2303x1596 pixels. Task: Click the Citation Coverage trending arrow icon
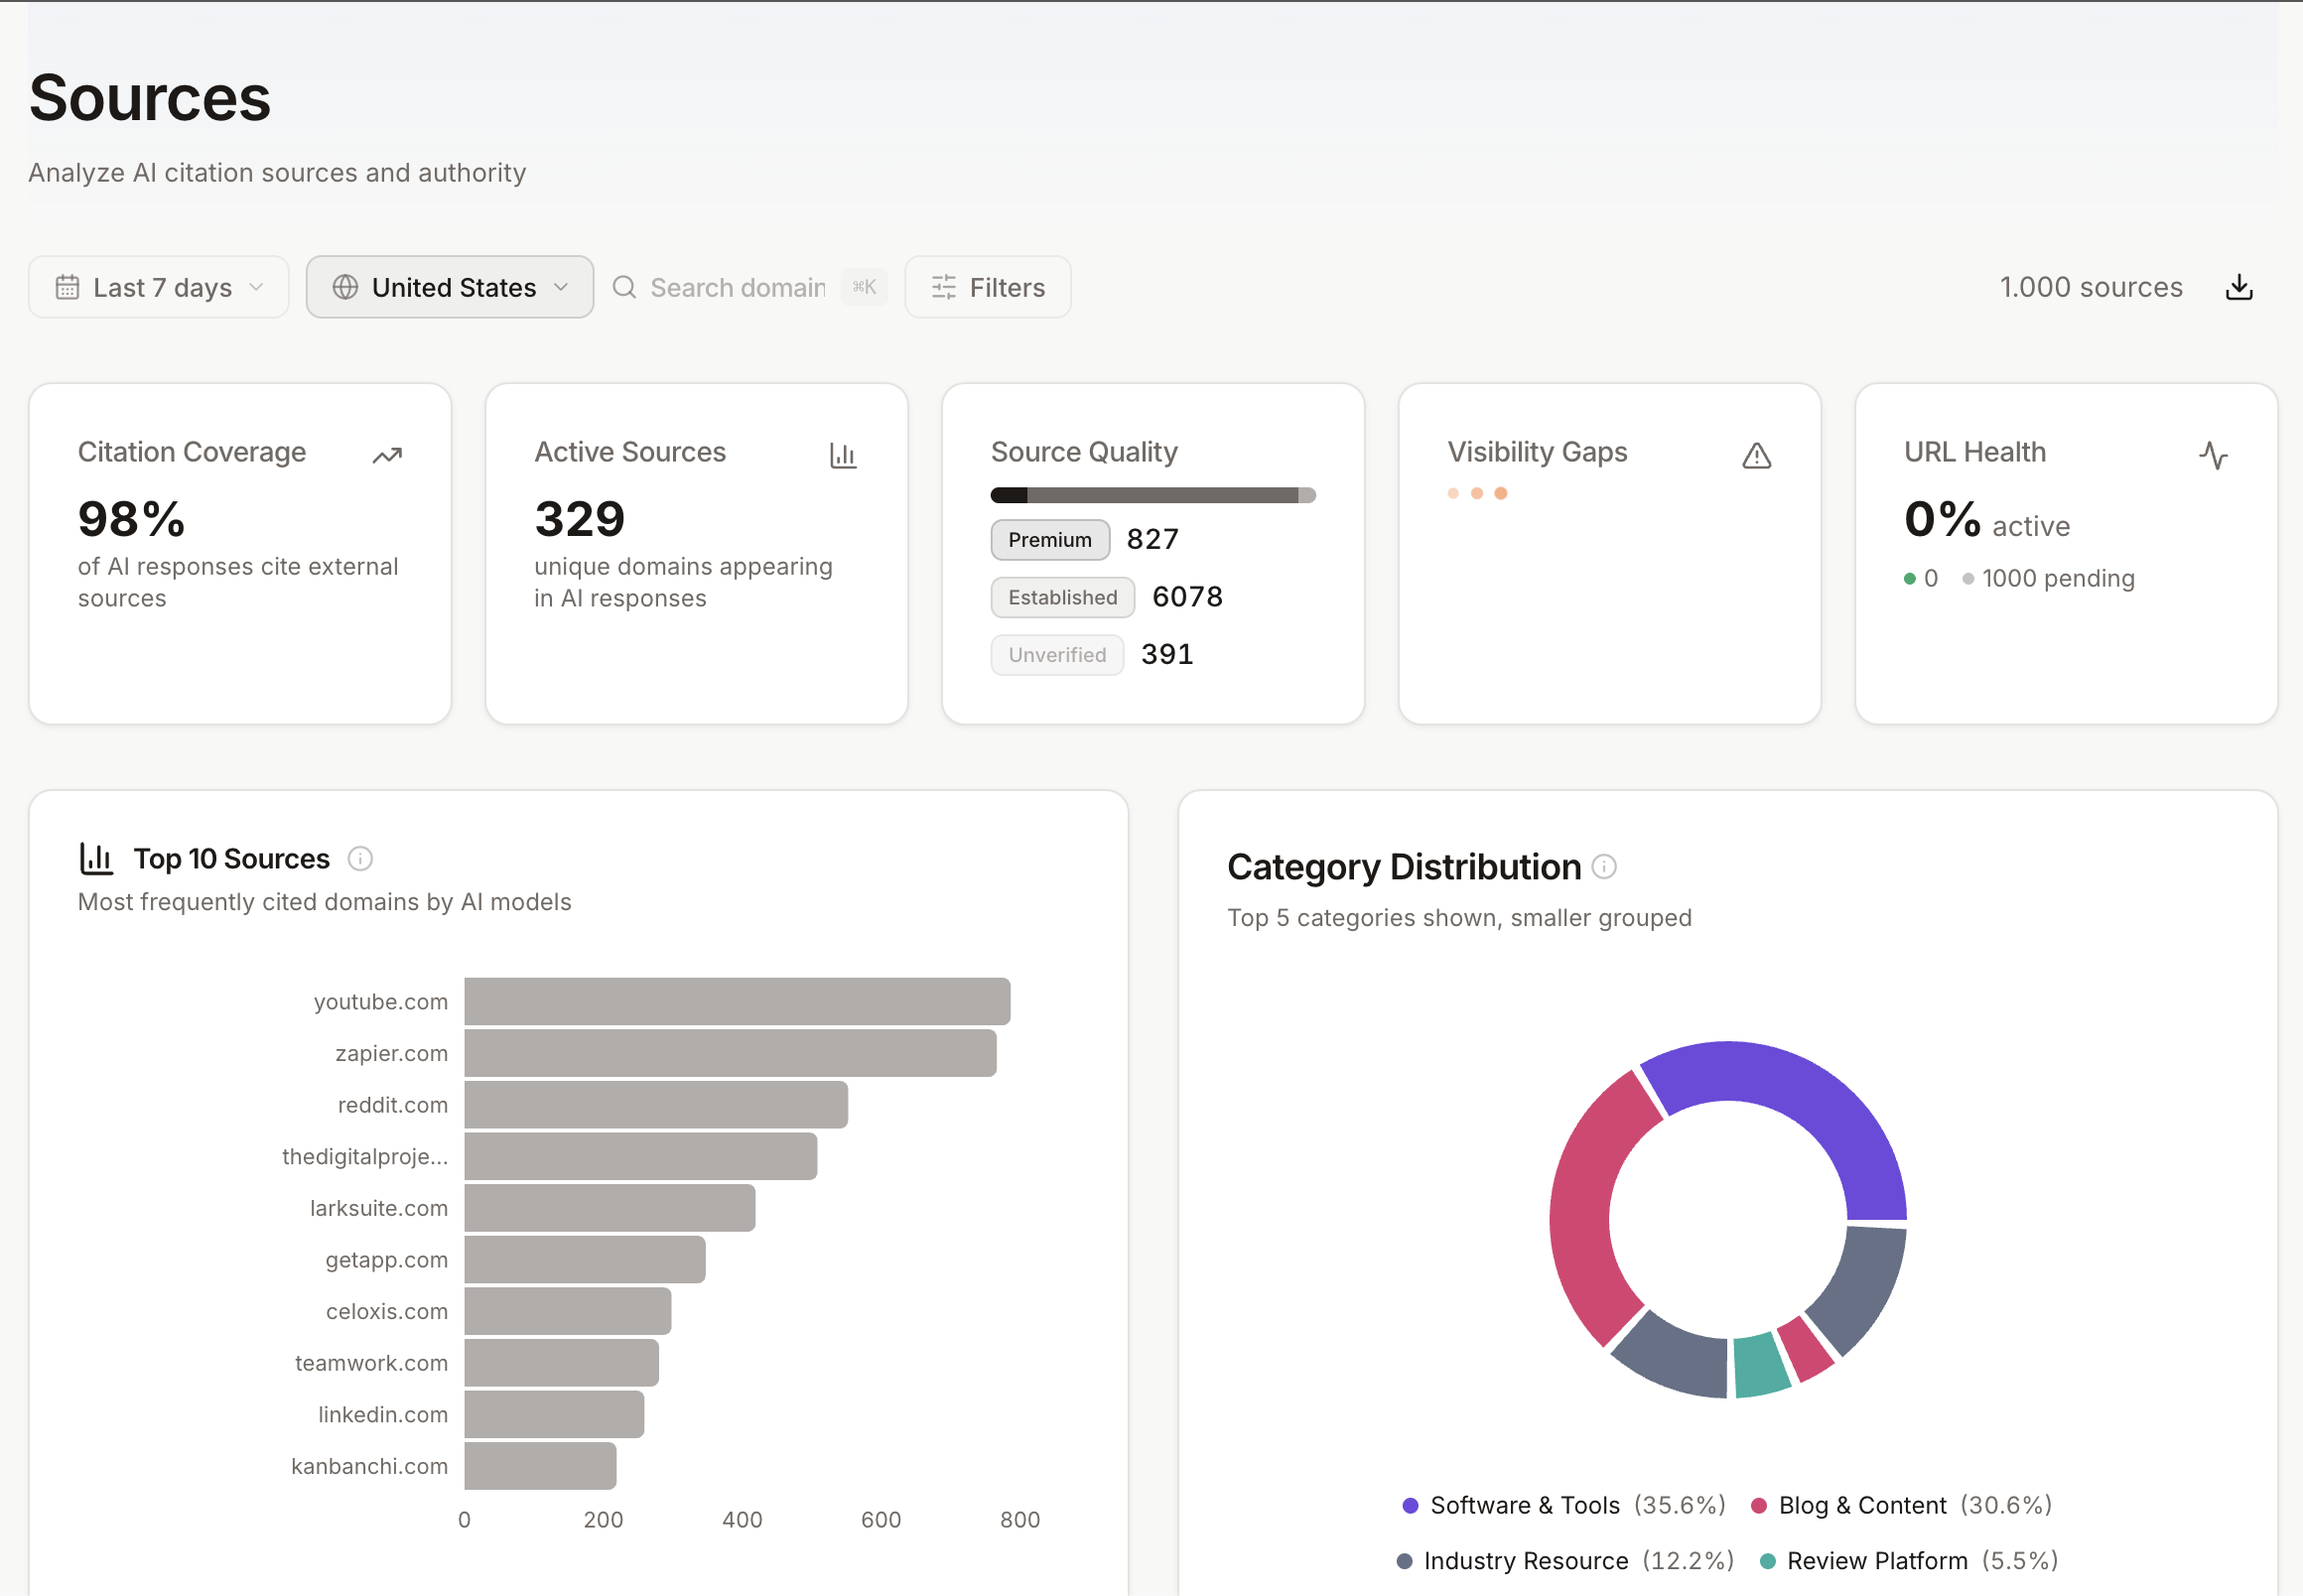[387, 456]
